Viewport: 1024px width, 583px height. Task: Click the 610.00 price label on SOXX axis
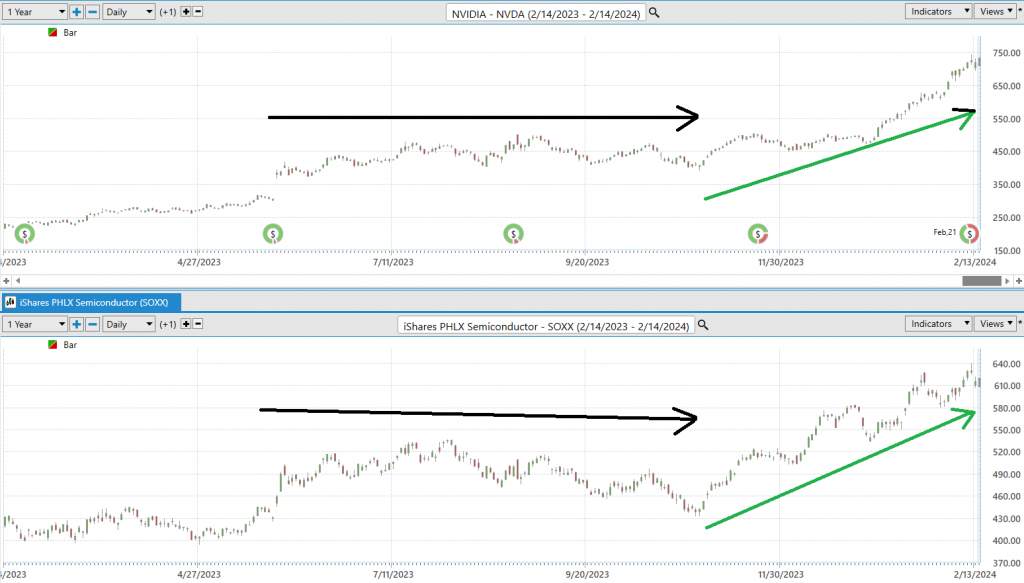coord(1006,386)
